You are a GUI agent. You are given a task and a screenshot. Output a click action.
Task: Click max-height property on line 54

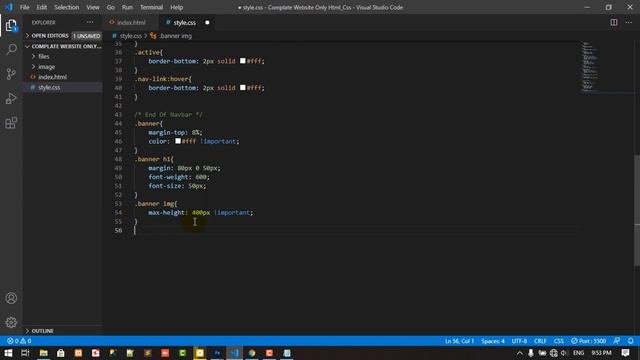(167, 213)
